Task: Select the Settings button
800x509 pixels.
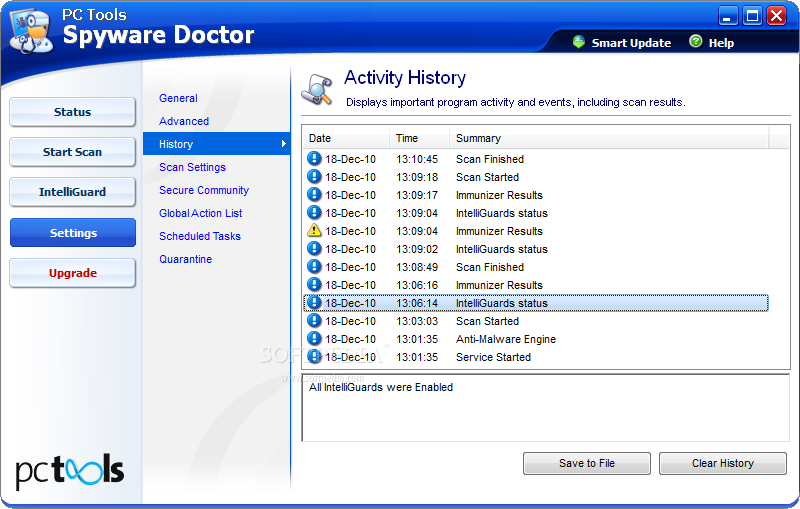Action: pos(72,233)
